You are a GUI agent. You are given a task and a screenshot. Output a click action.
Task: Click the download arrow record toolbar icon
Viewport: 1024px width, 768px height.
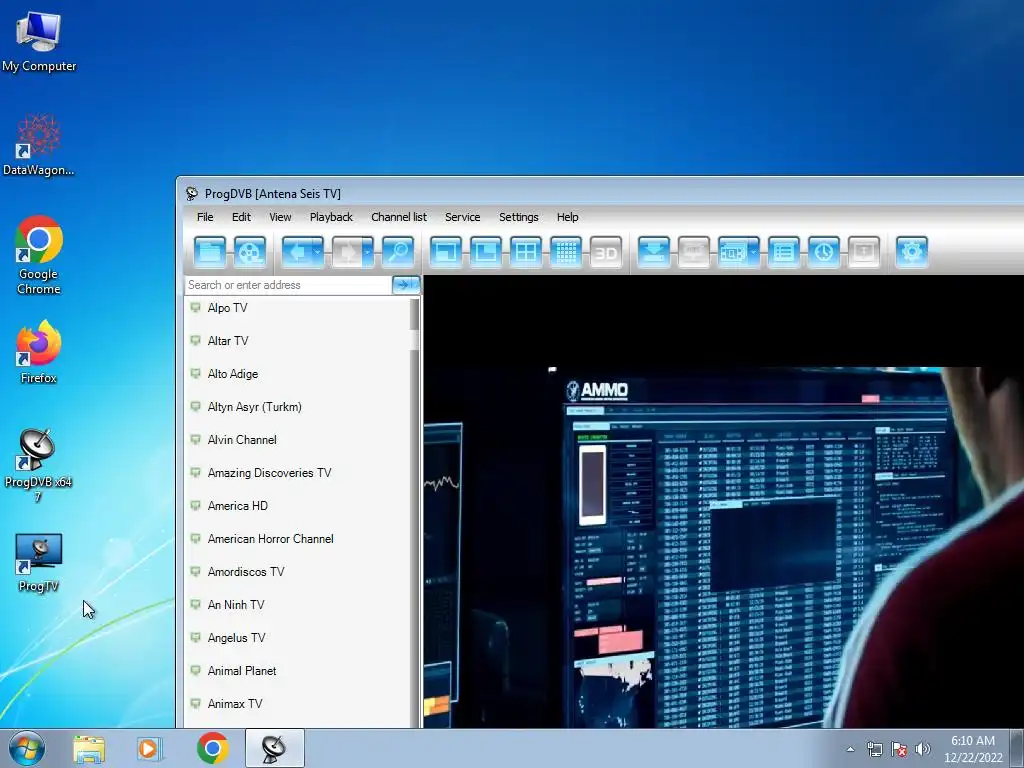[x=654, y=252]
